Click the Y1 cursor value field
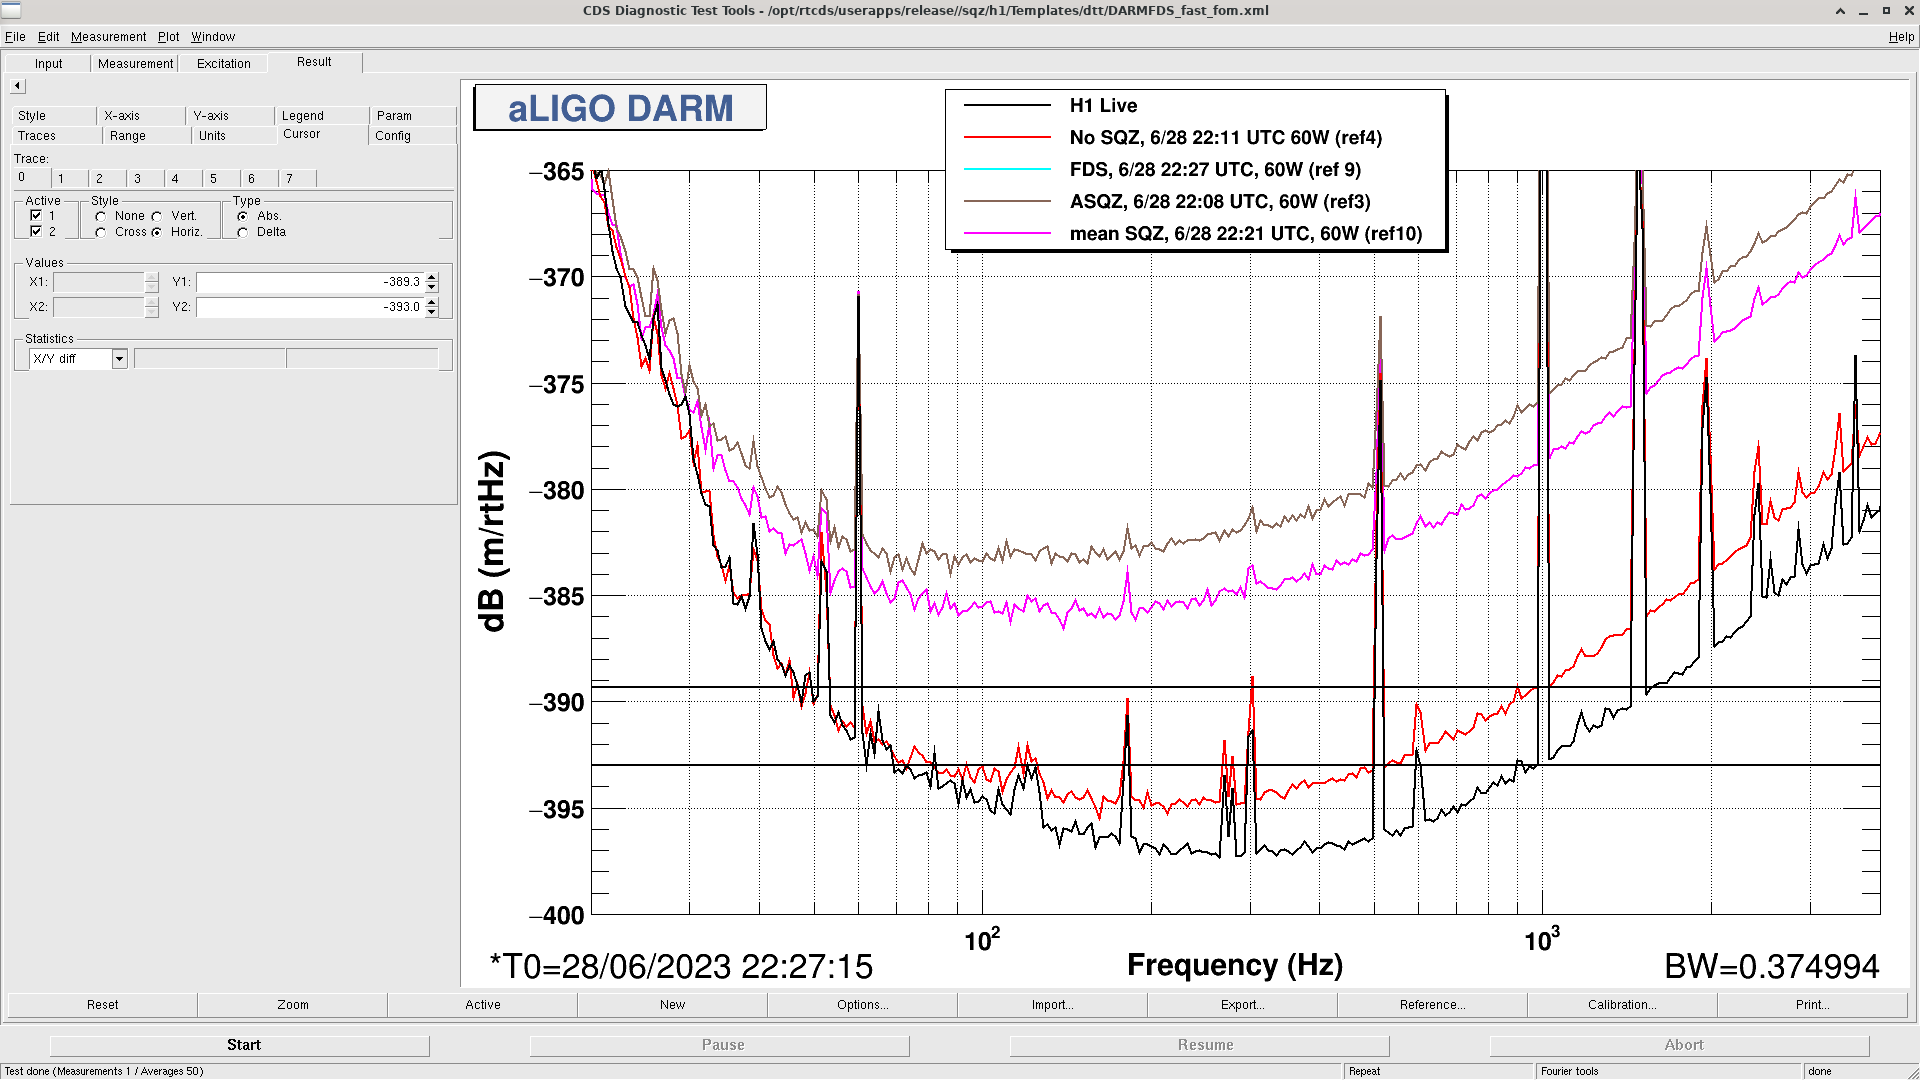 click(x=310, y=282)
